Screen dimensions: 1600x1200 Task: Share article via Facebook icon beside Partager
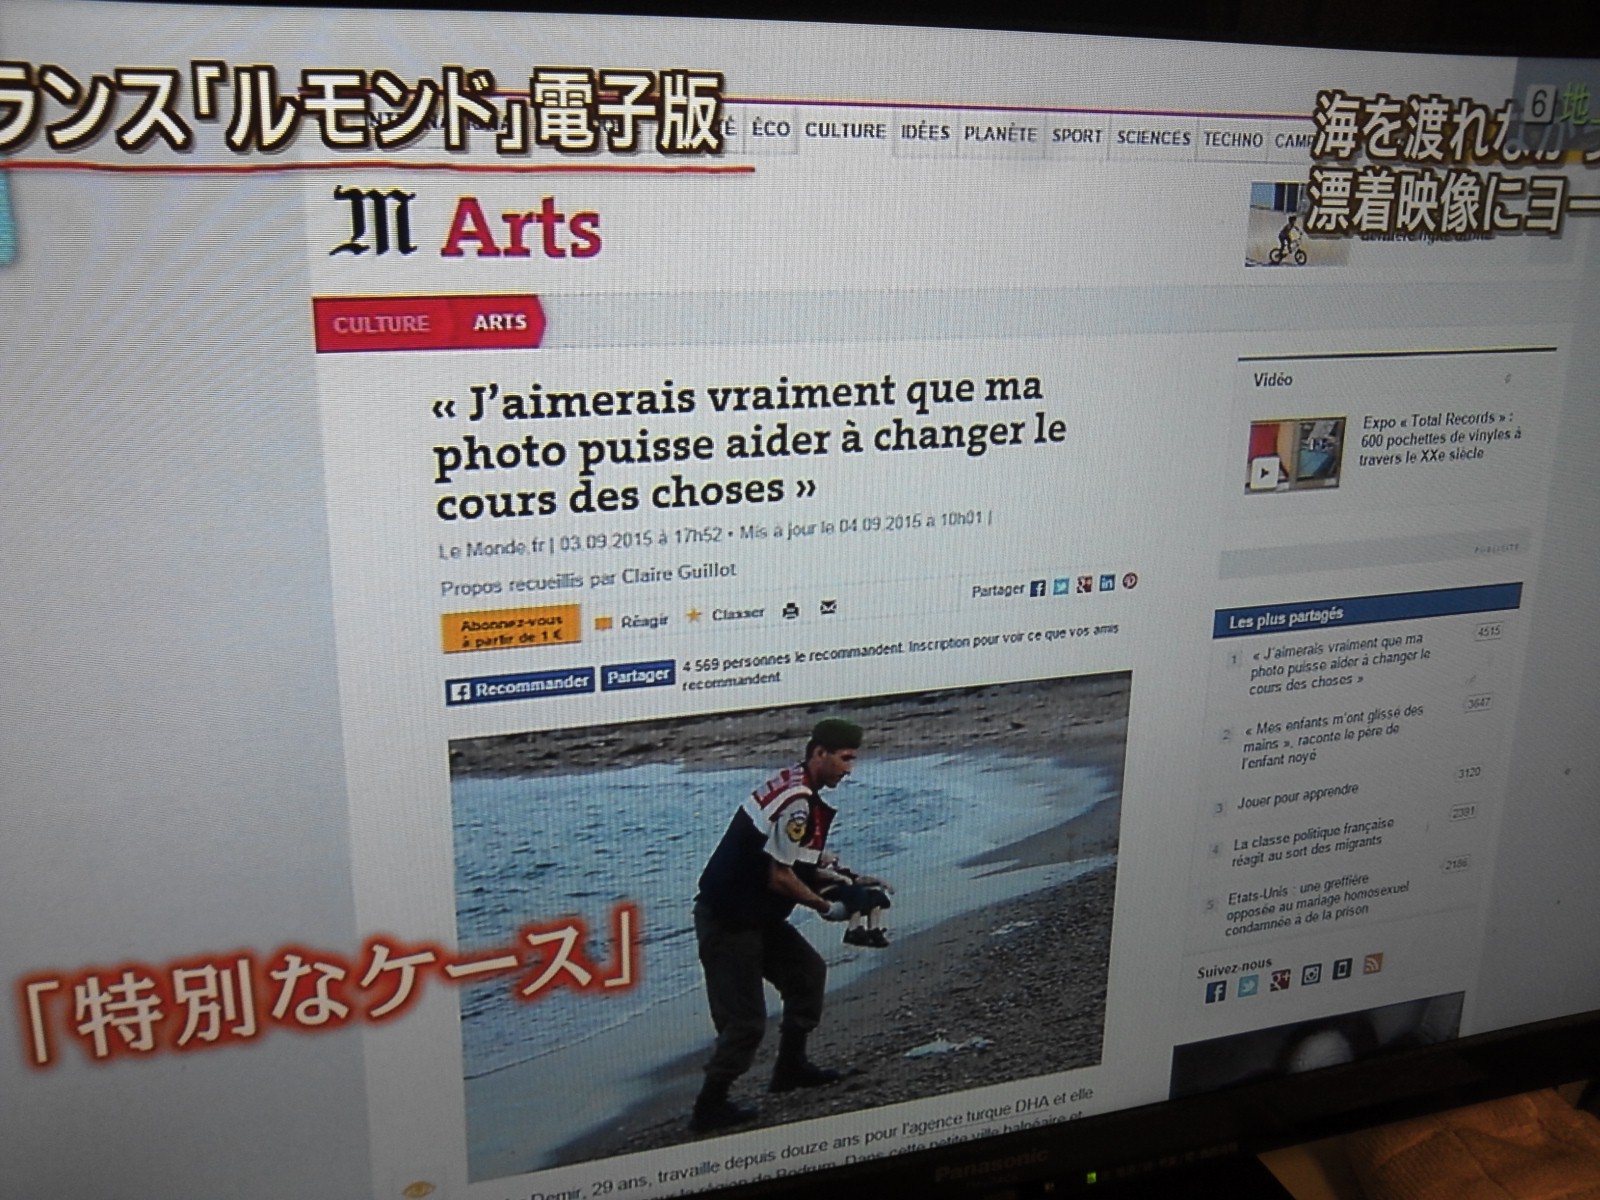tap(1038, 589)
